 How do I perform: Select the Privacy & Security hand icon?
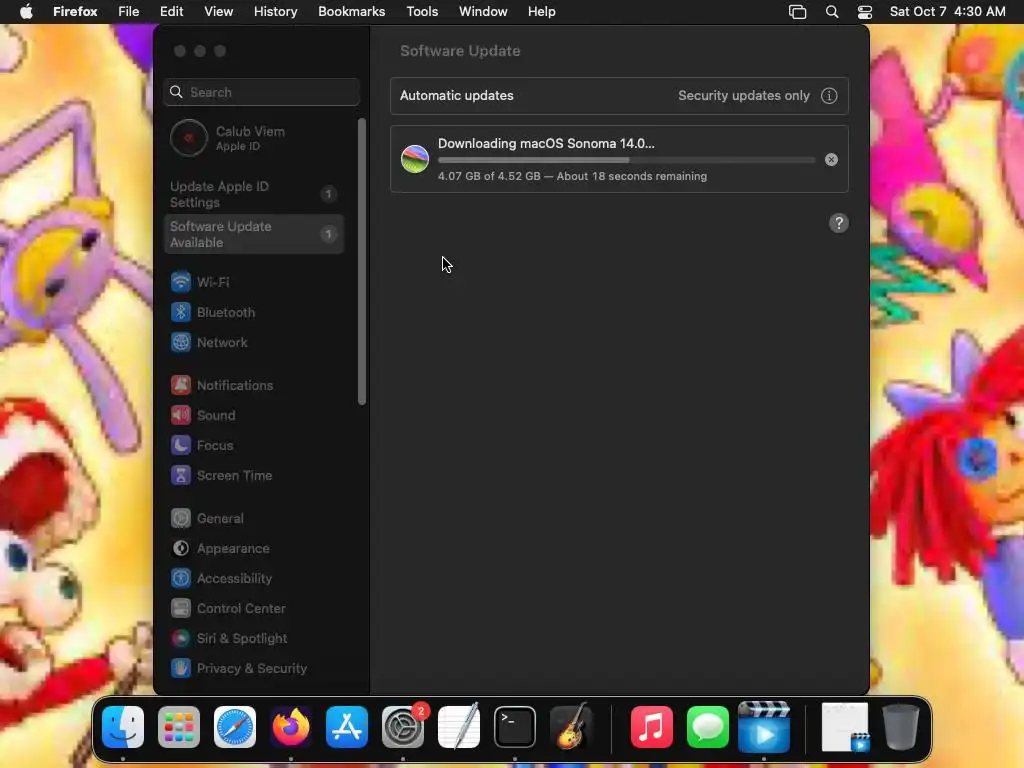(x=181, y=669)
